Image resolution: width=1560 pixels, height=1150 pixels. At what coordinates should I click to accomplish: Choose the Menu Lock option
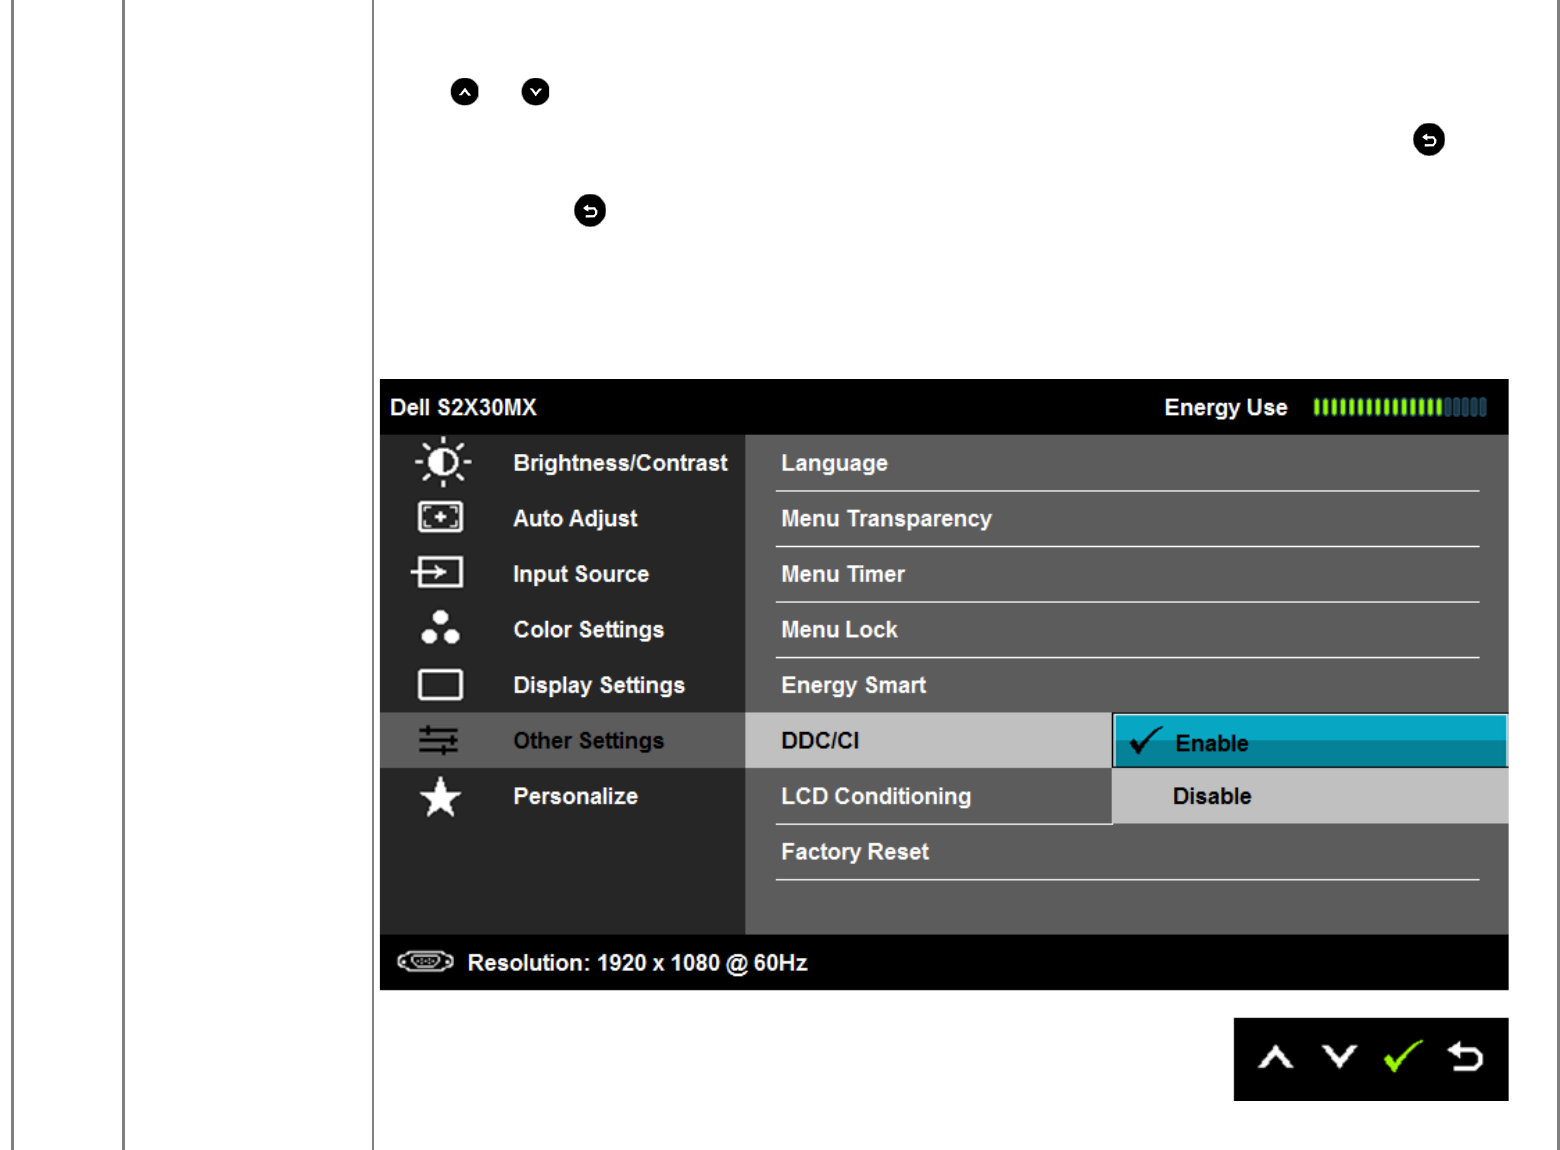839,630
